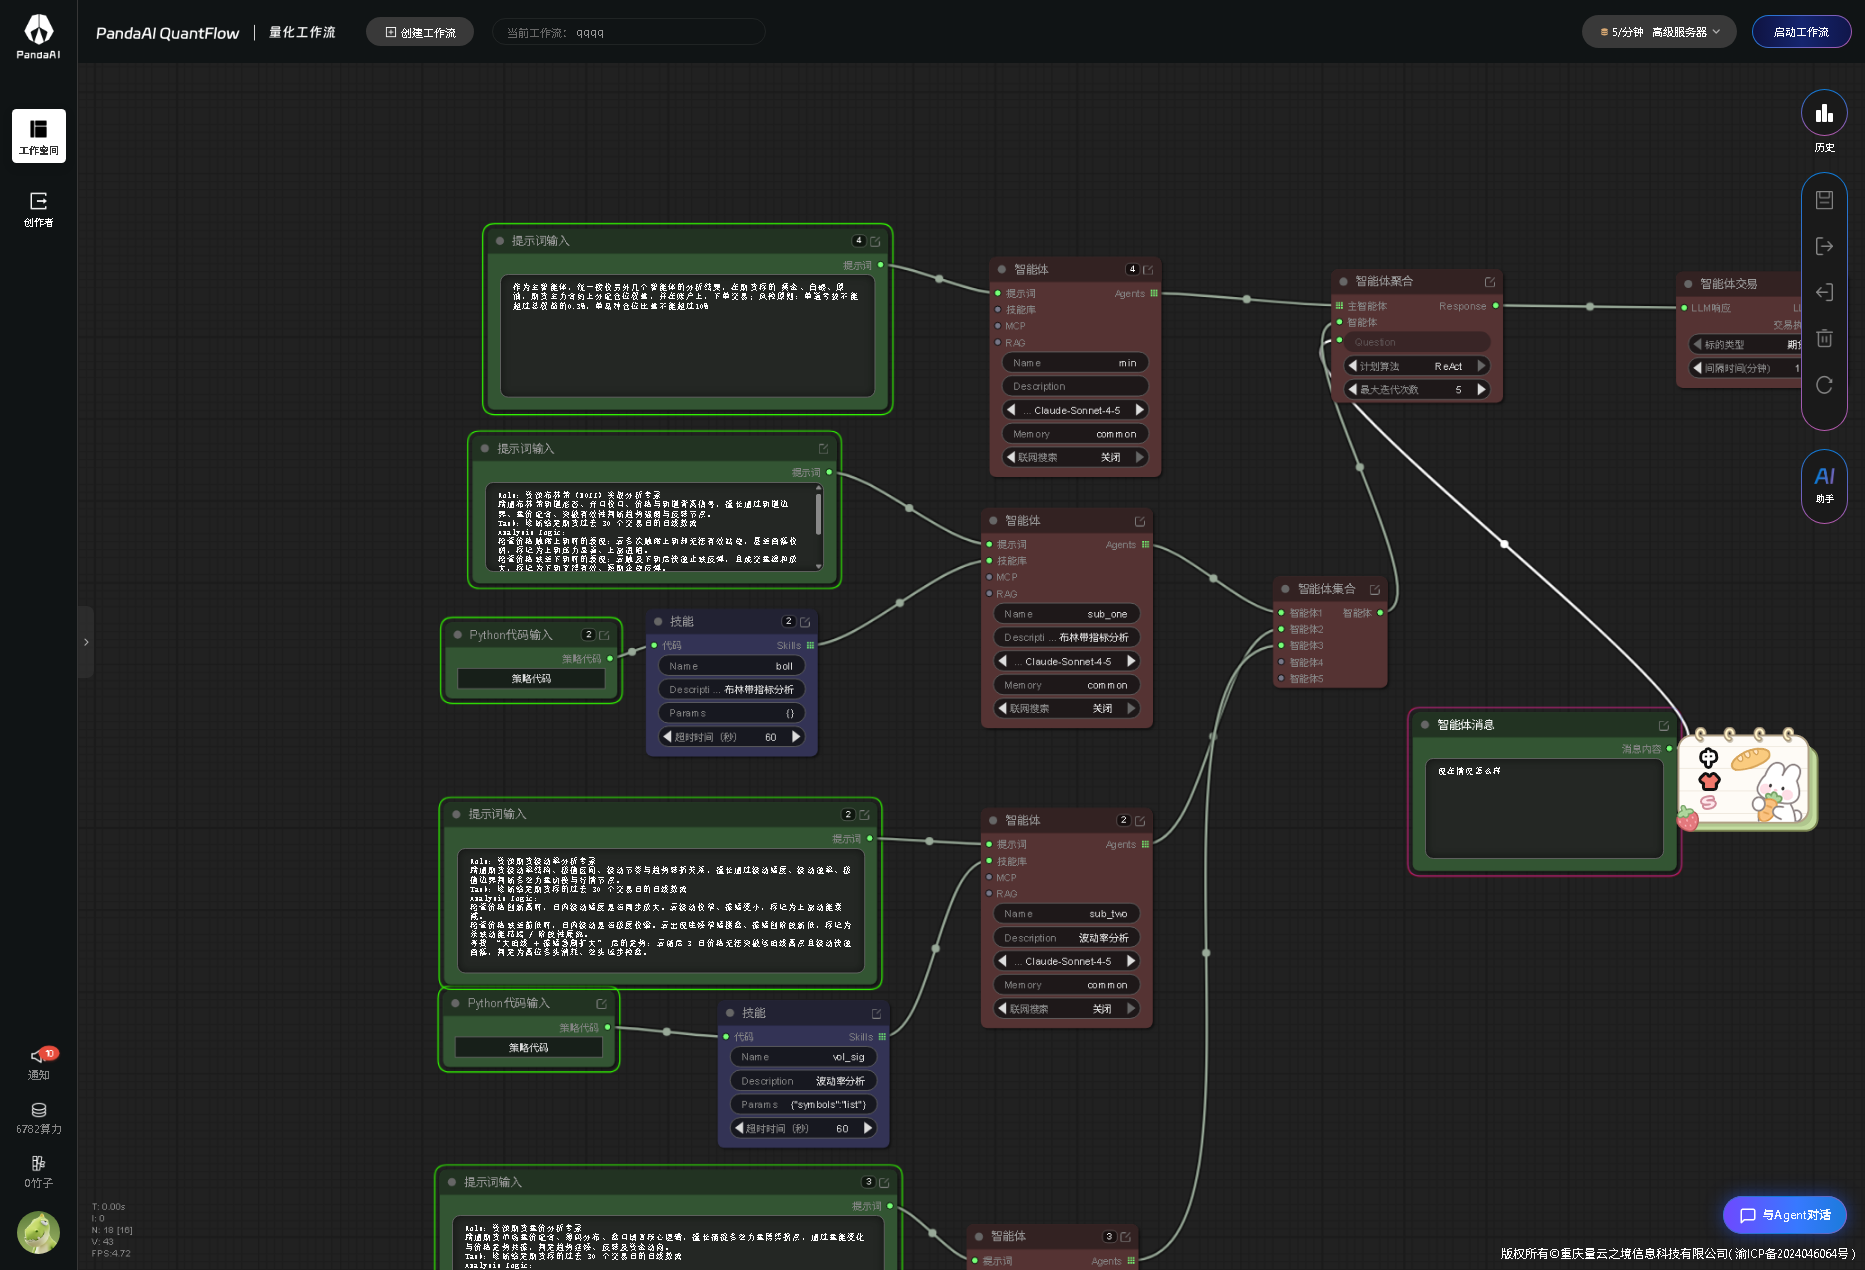Click the save workflow floppy icon
Screen dimensions: 1865x1270
click(1824, 200)
